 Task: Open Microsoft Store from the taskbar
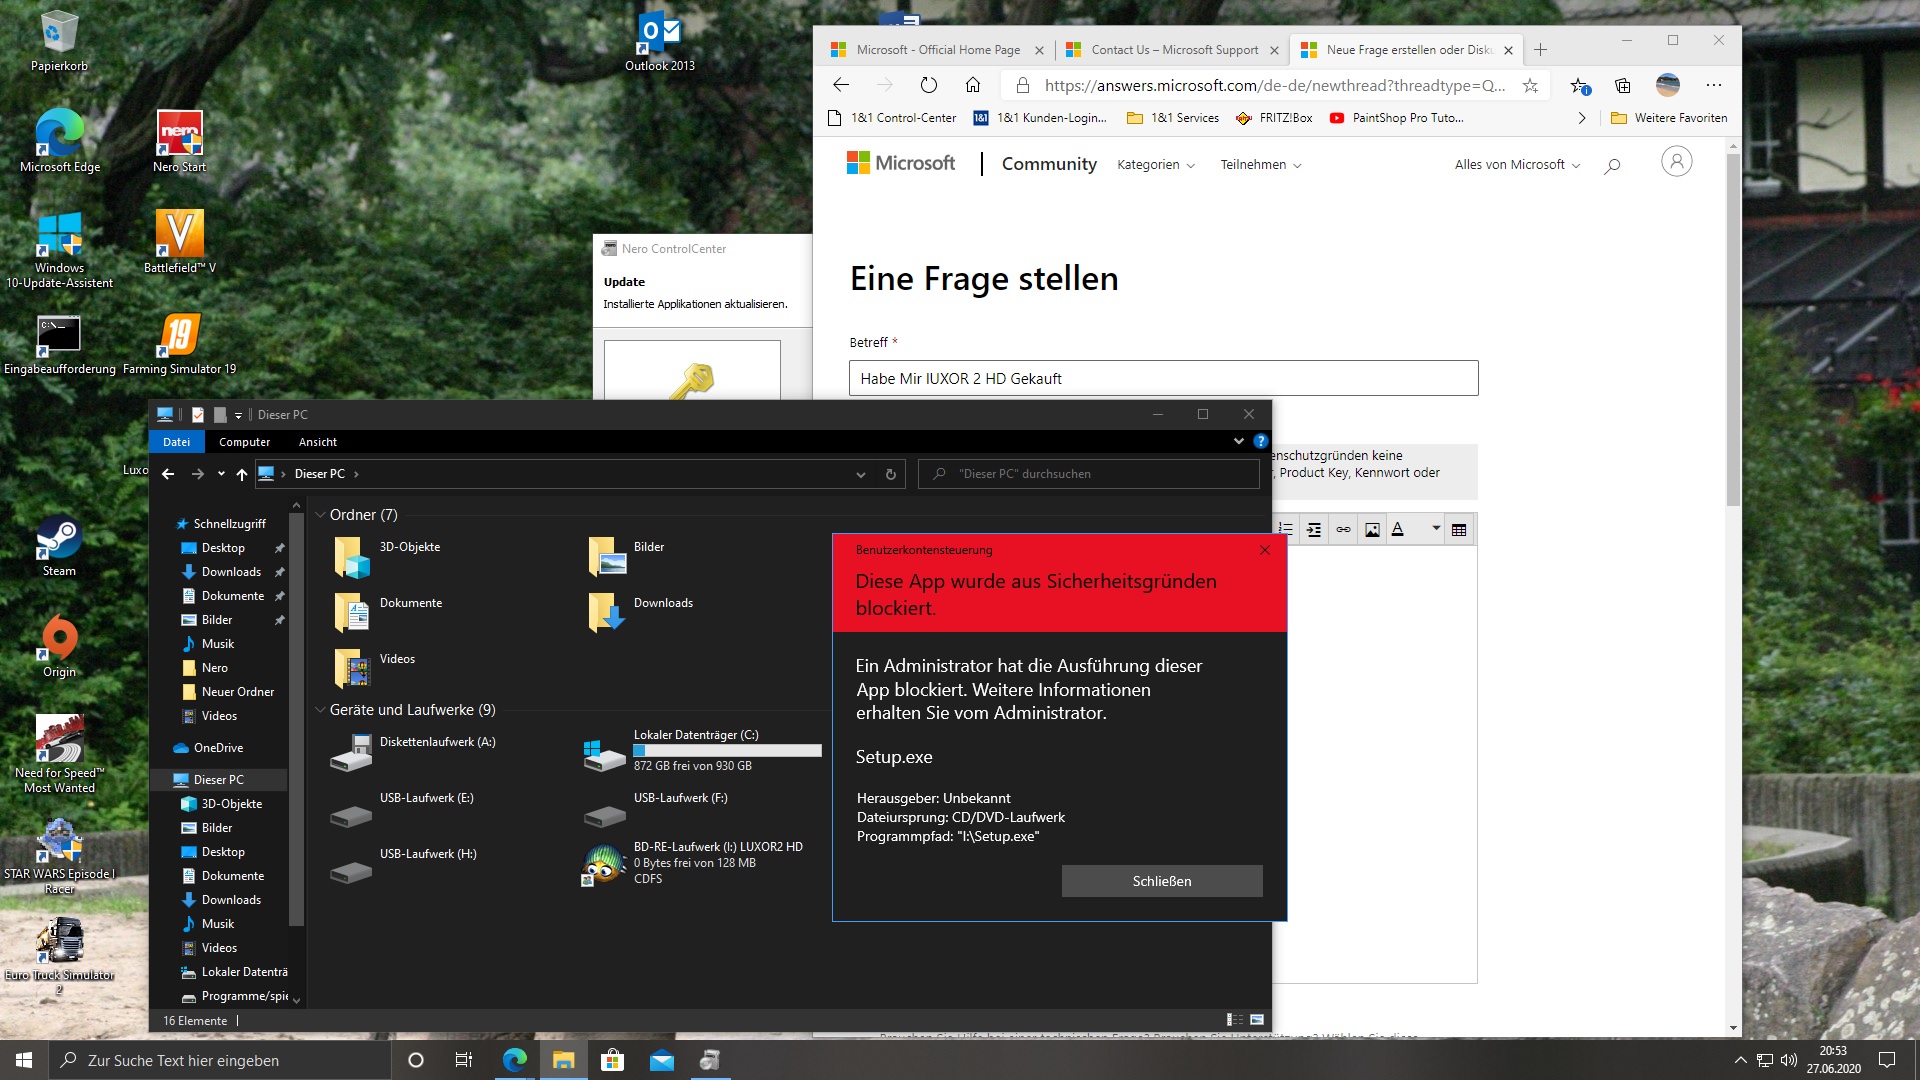point(612,1060)
